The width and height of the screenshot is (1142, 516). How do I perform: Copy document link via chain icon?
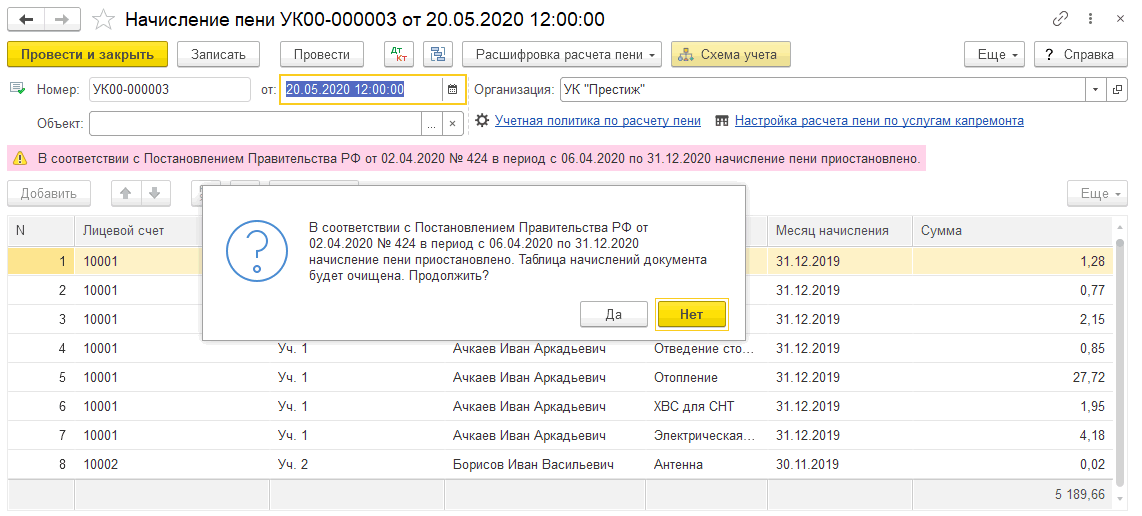pyautogui.click(x=1060, y=19)
